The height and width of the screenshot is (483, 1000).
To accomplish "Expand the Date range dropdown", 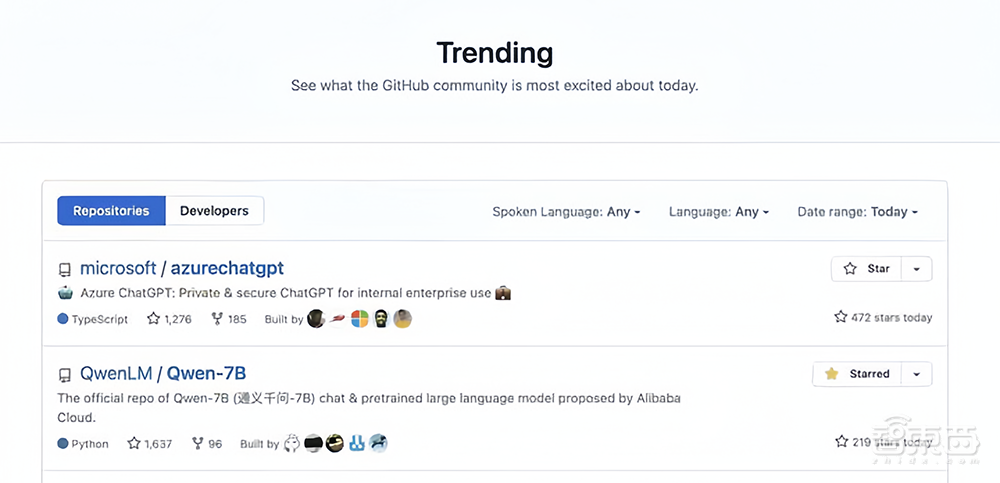I will tap(857, 212).
